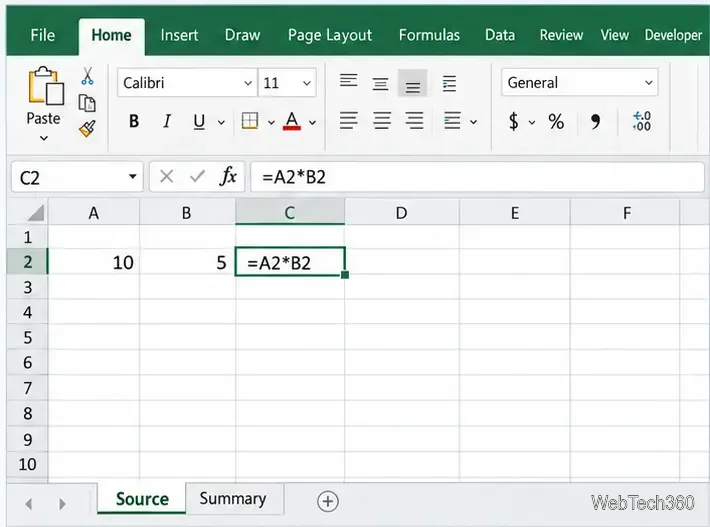Image resolution: width=710 pixels, height=527 pixels.
Task: Select the Home tab
Action: [x=111, y=35]
